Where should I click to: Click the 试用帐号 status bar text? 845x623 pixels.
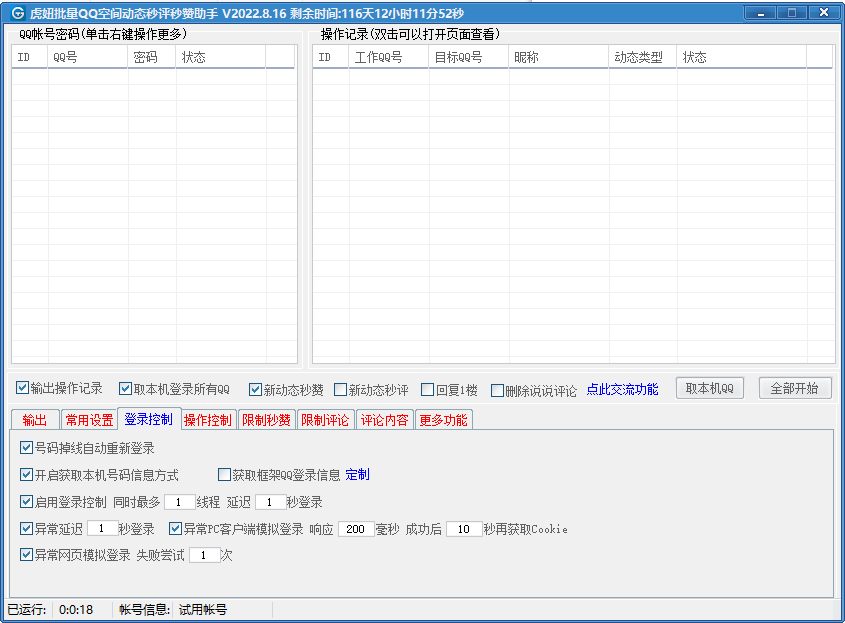pos(203,610)
